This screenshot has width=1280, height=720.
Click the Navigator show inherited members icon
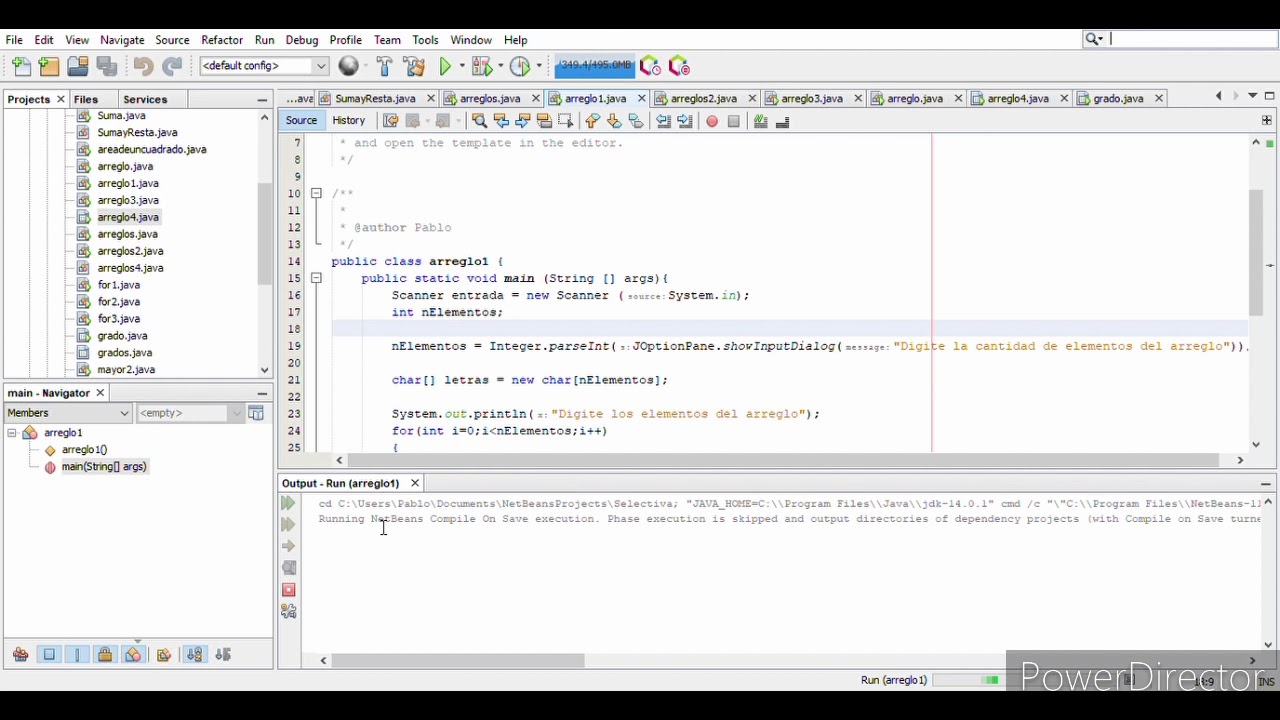[20, 655]
